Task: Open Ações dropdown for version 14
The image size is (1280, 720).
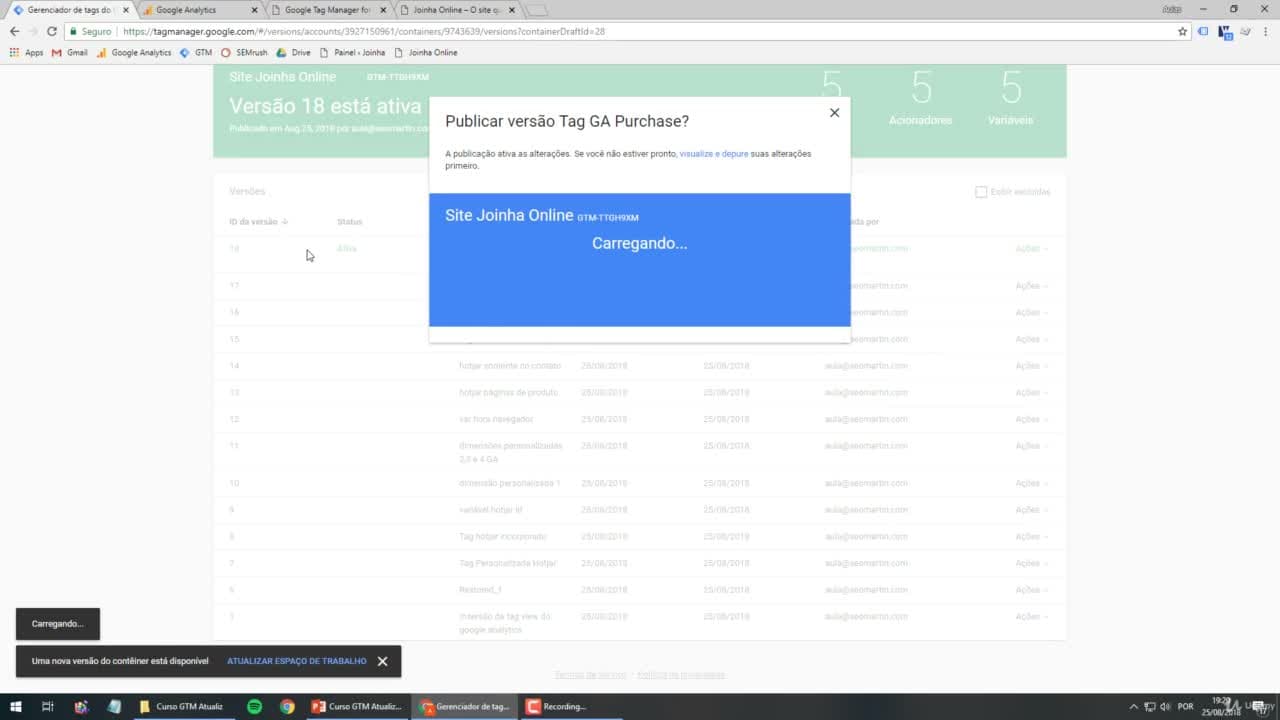Action: 1032,366
